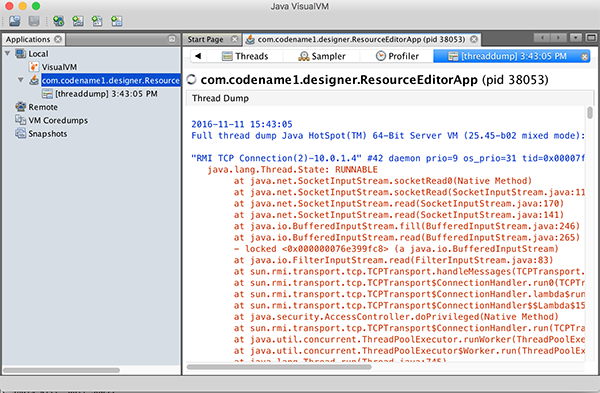600x393 pixels.
Task: Close the threaddump 3:43:05 PM subtab
Action: [585, 57]
